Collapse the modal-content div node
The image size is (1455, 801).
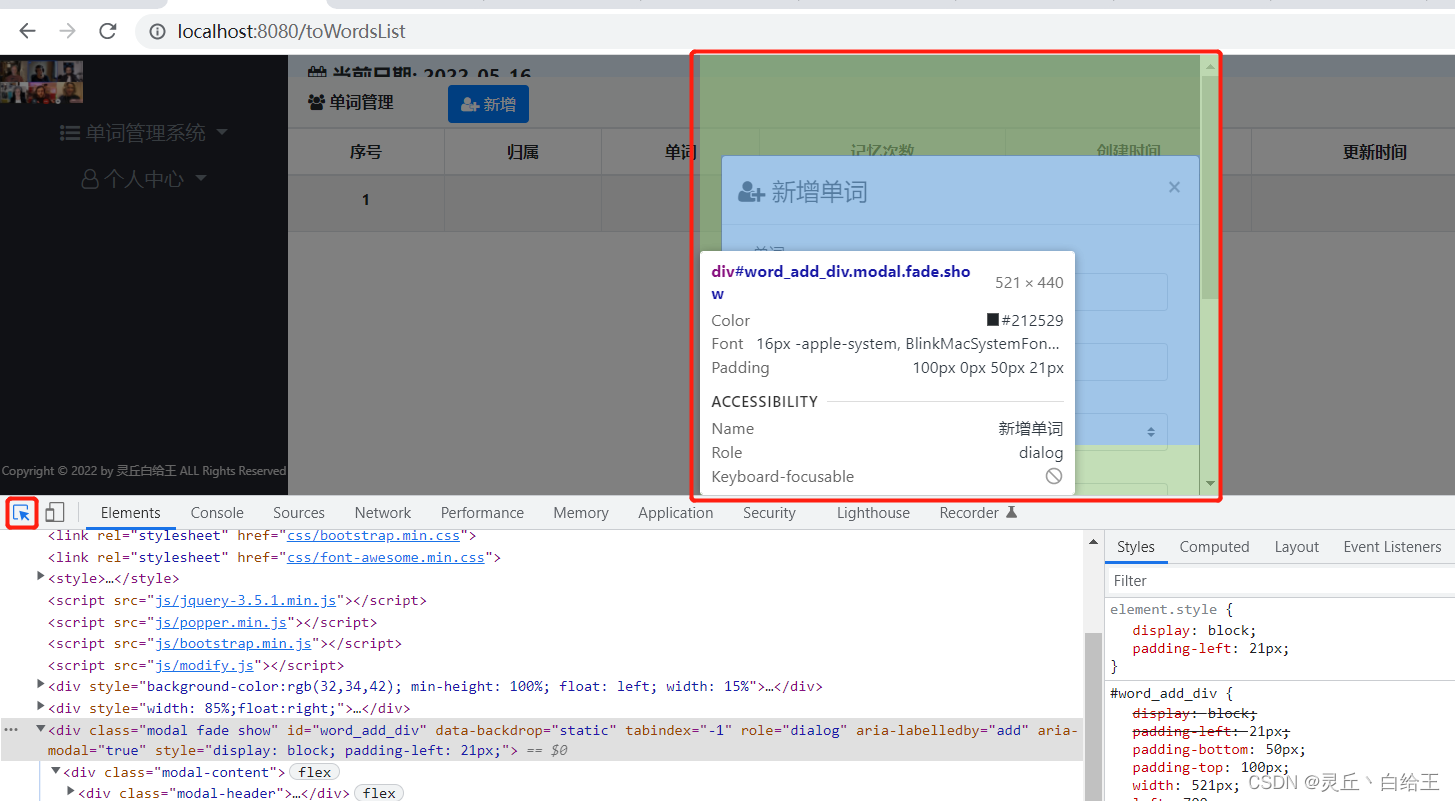[56, 772]
